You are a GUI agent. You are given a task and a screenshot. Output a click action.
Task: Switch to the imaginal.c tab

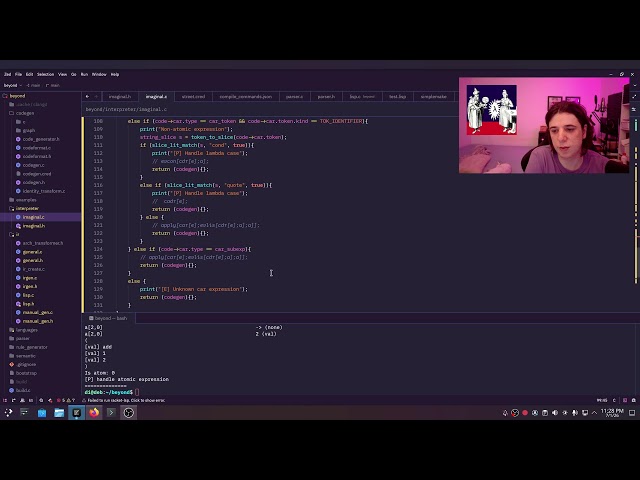tap(156, 97)
